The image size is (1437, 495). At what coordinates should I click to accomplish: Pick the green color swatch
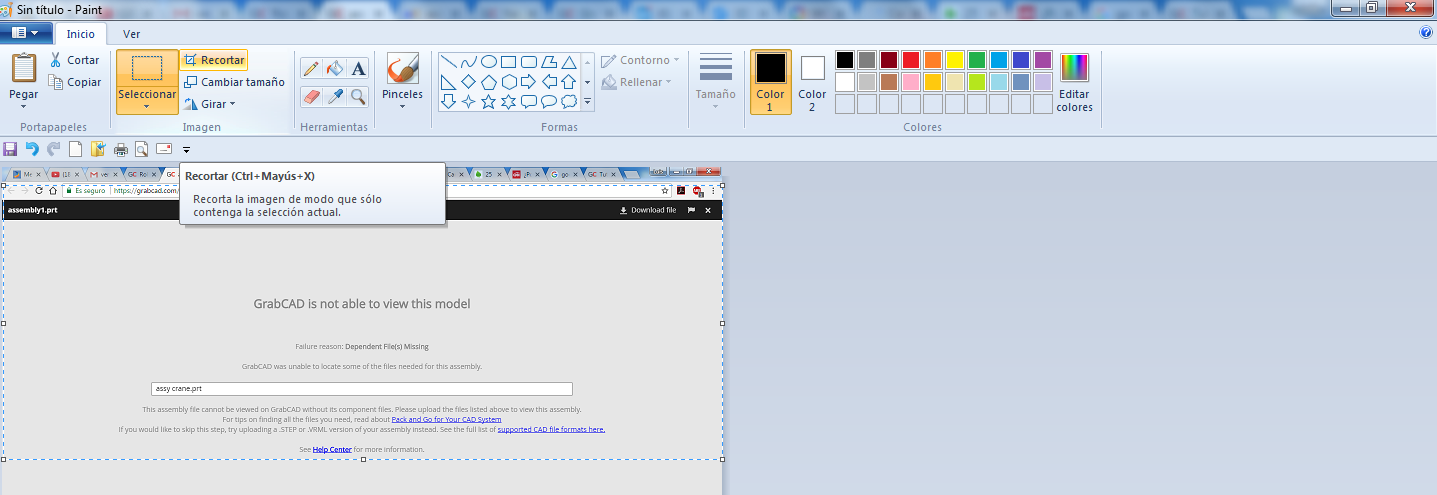coord(977,60)
